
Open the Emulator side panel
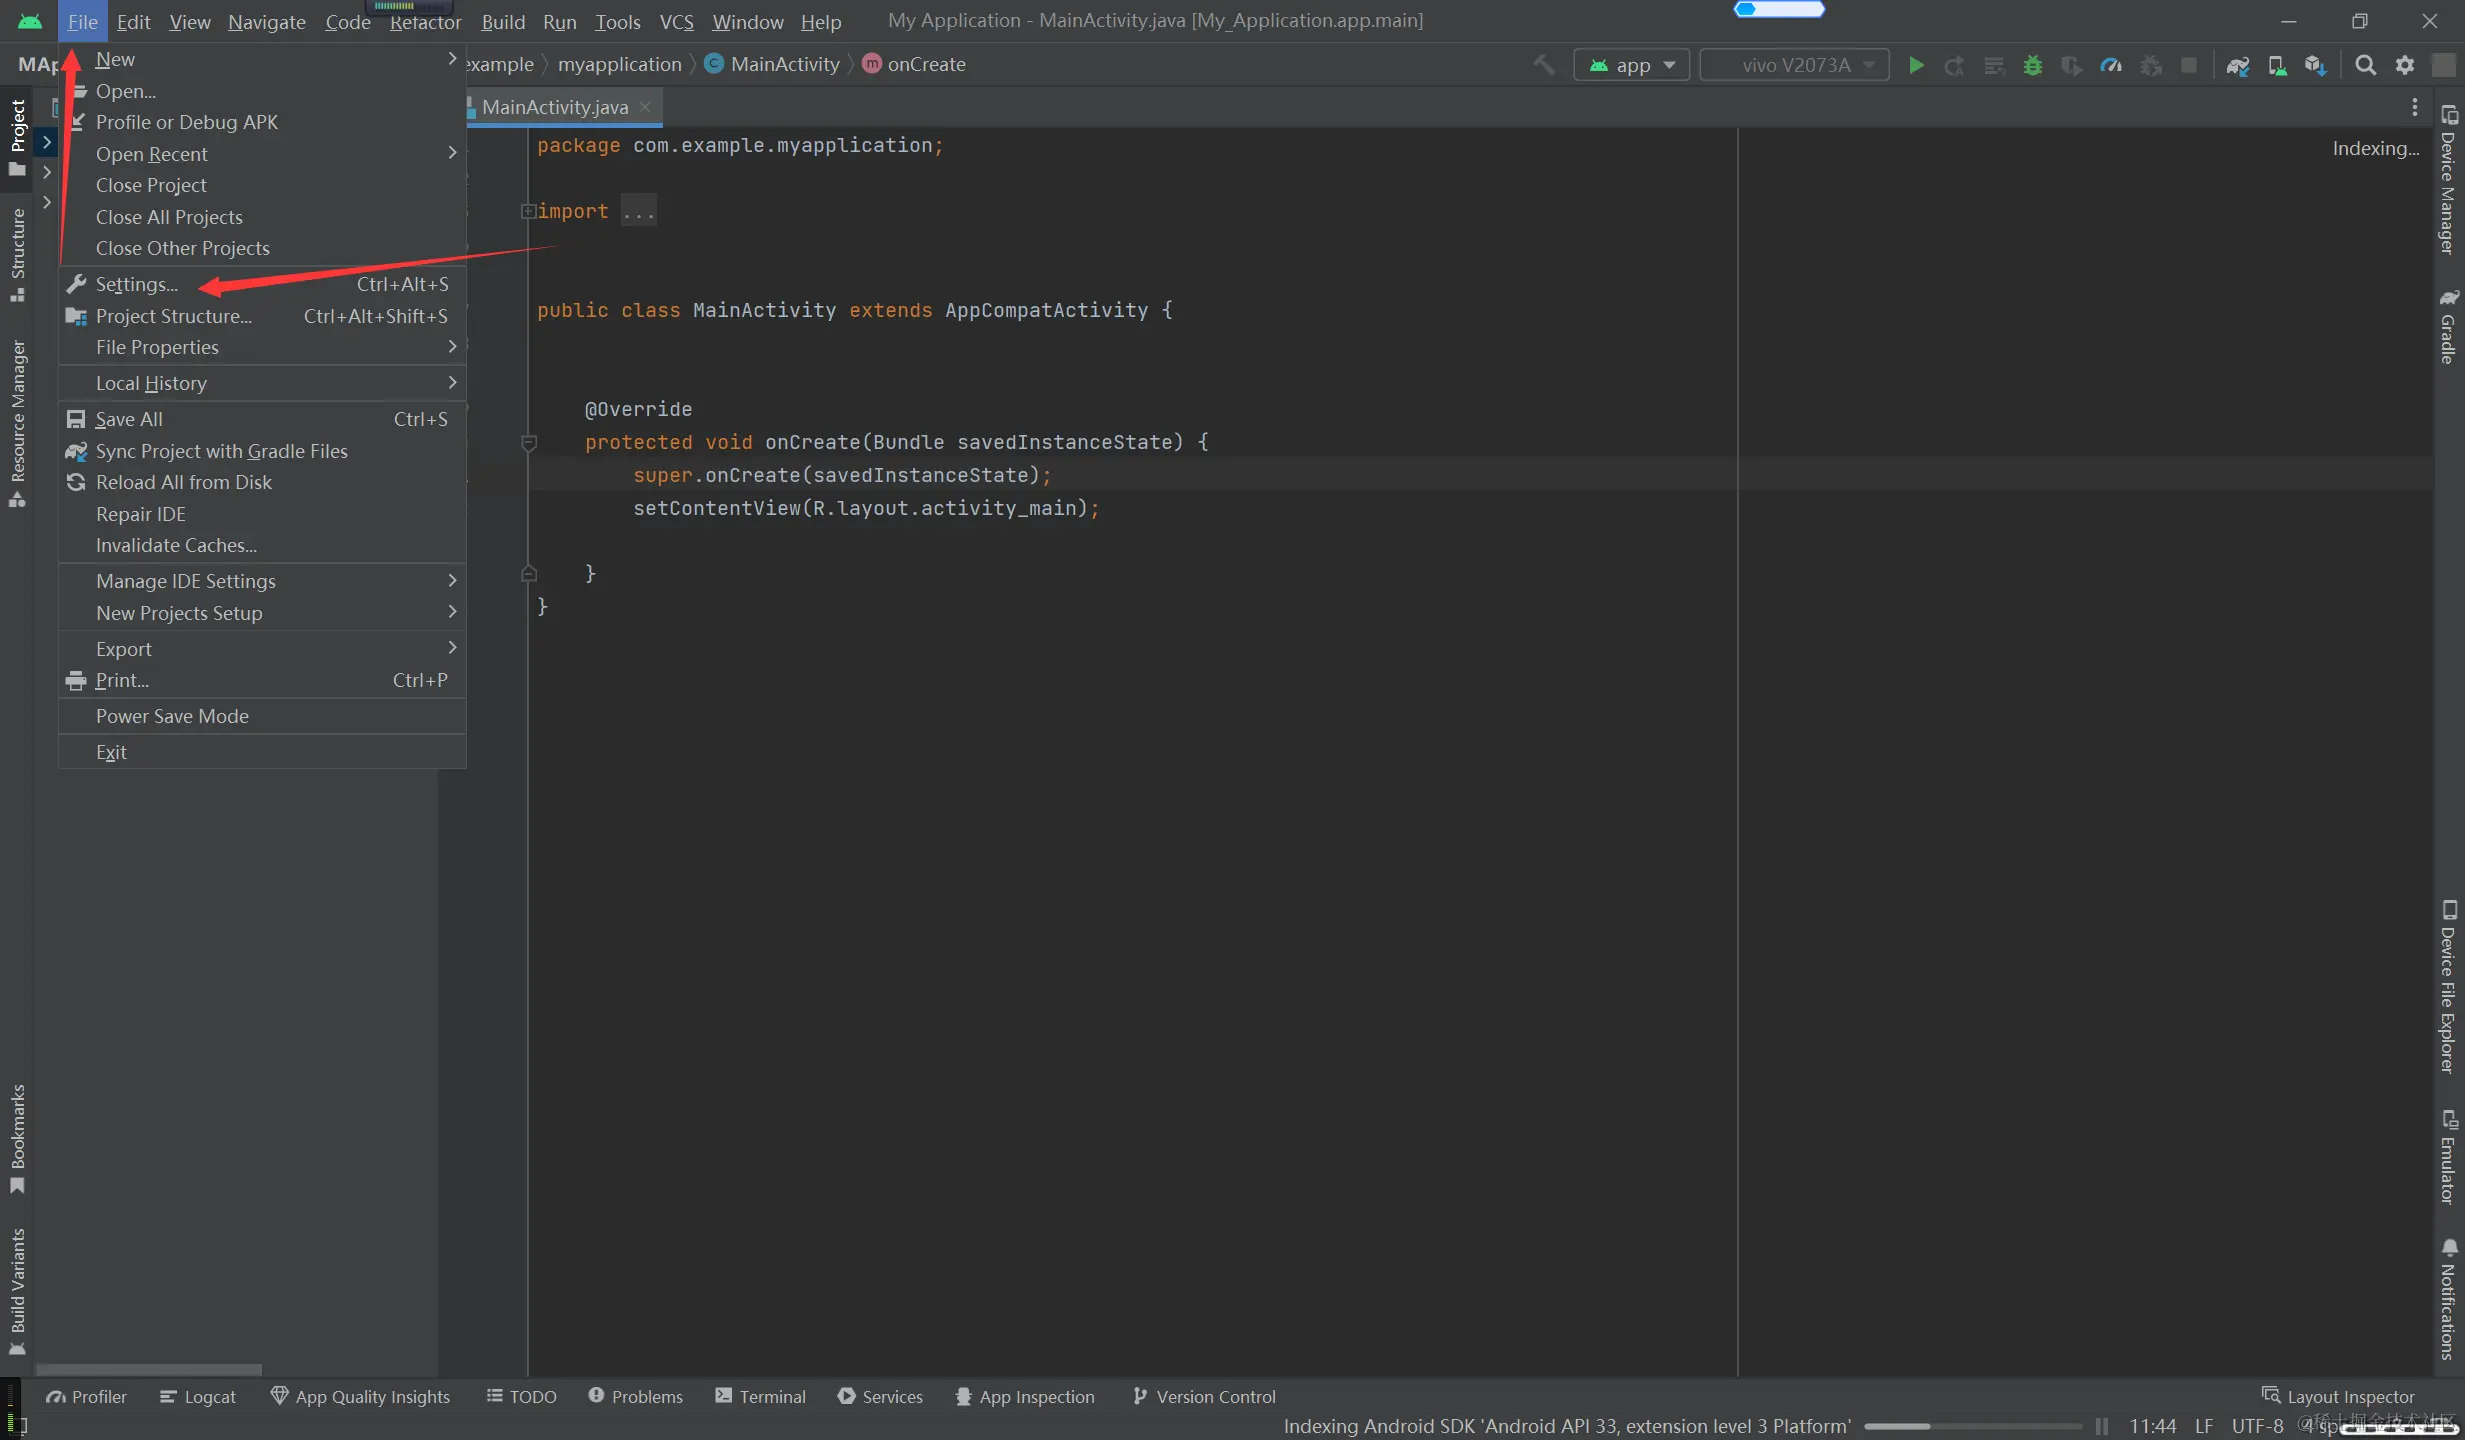coord(2448,1157)
